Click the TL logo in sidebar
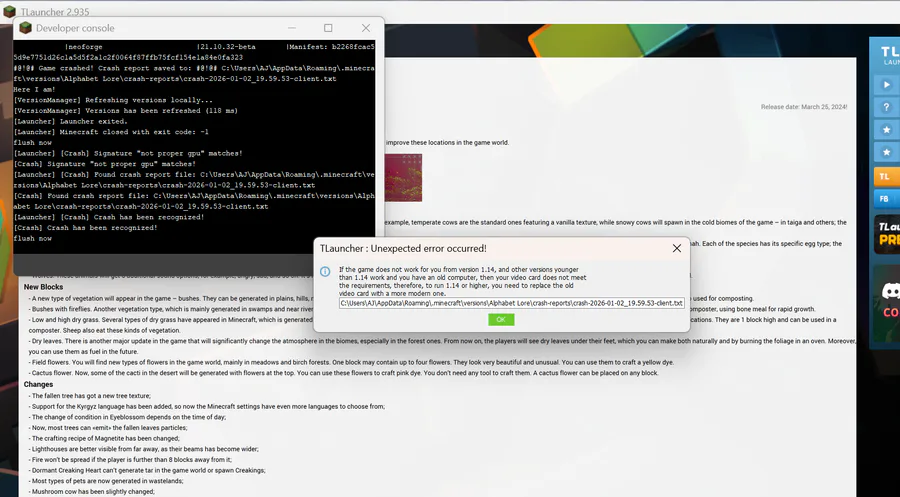Screen dimensions: 900x497 pyautogui.click(x=890, y=56)
